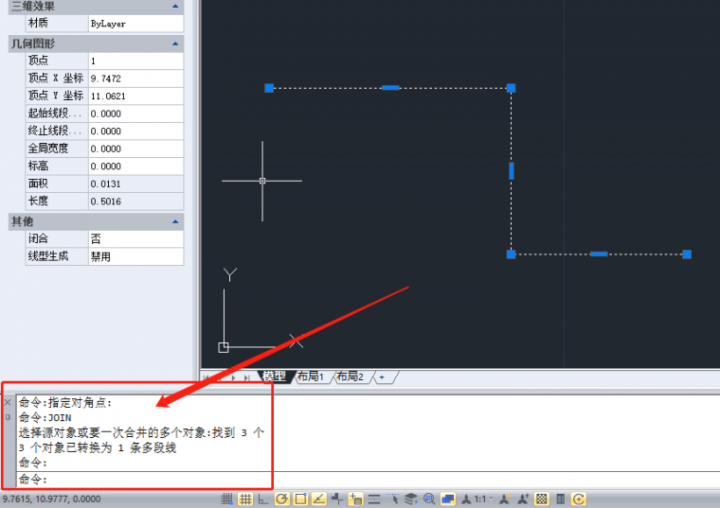Edit the 顶点 X 坐标 value

pos(136,79)
